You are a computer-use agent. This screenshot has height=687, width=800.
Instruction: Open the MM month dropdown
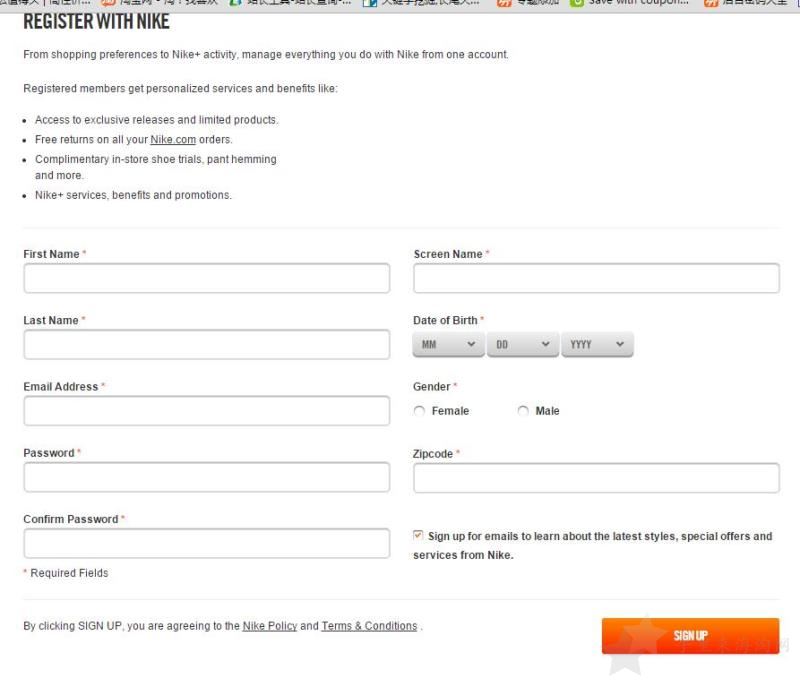(x=448, y=345)
